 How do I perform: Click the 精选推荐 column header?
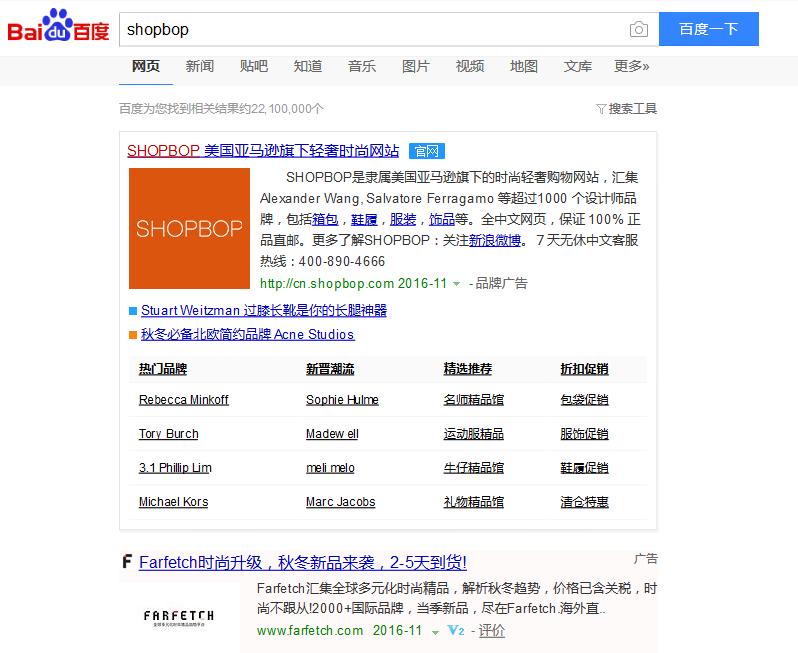point(468,369)
